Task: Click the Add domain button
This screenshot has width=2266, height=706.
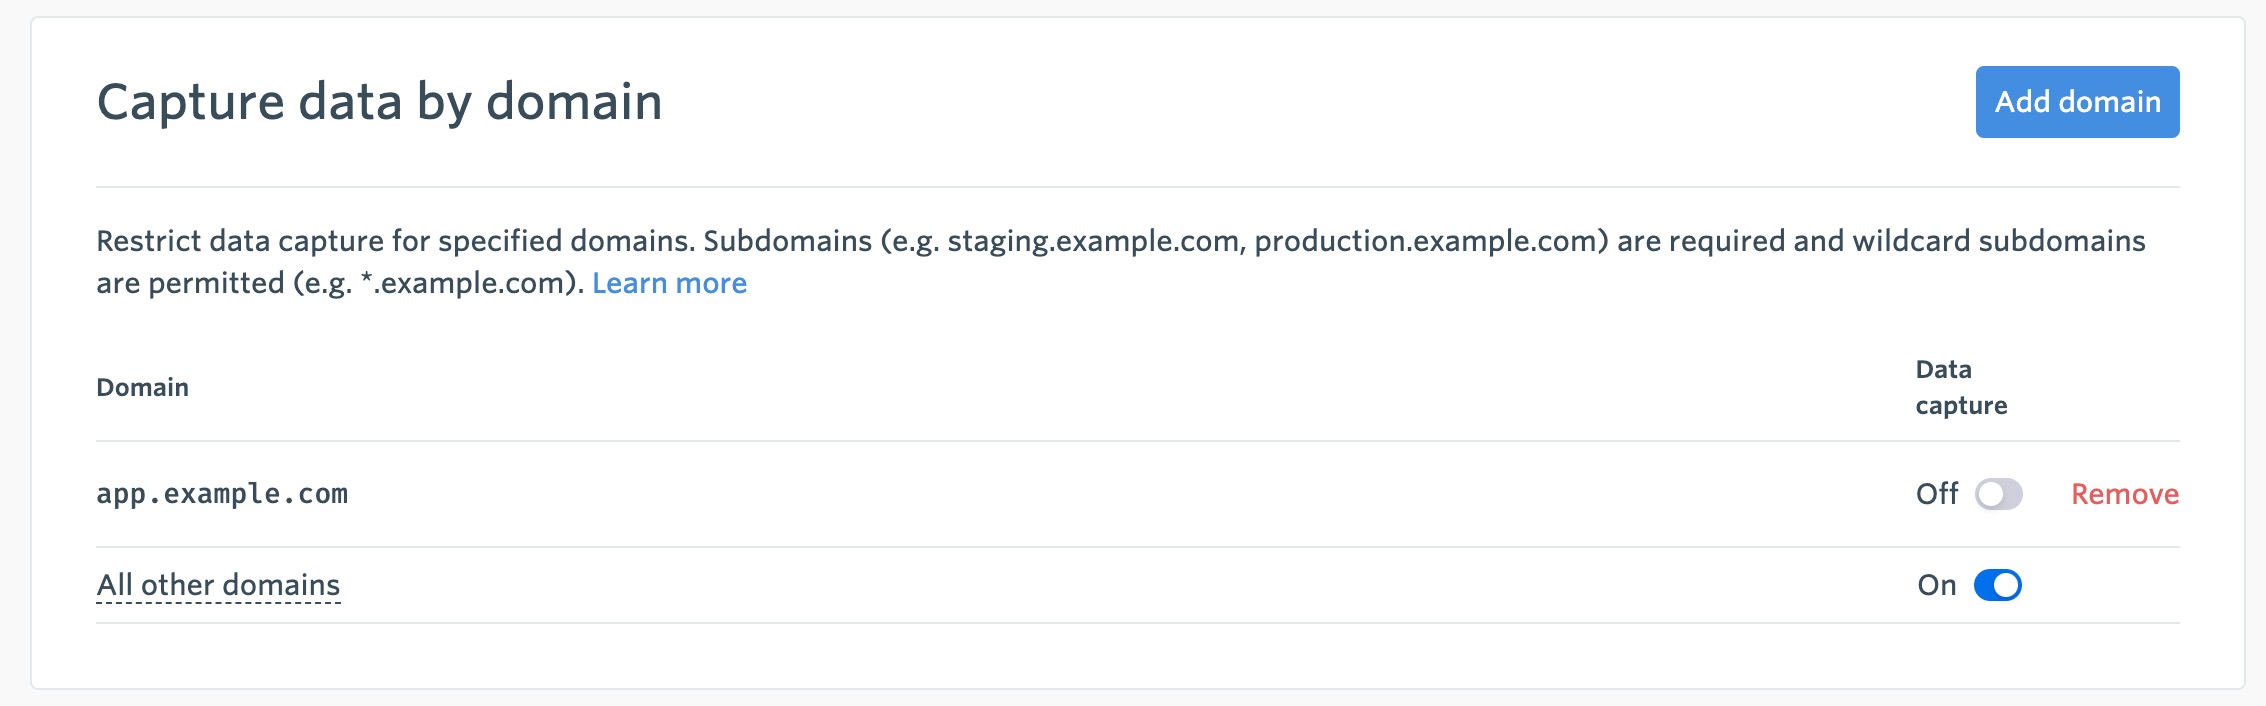Action: pyautogui.click(x=2077, y=102)
